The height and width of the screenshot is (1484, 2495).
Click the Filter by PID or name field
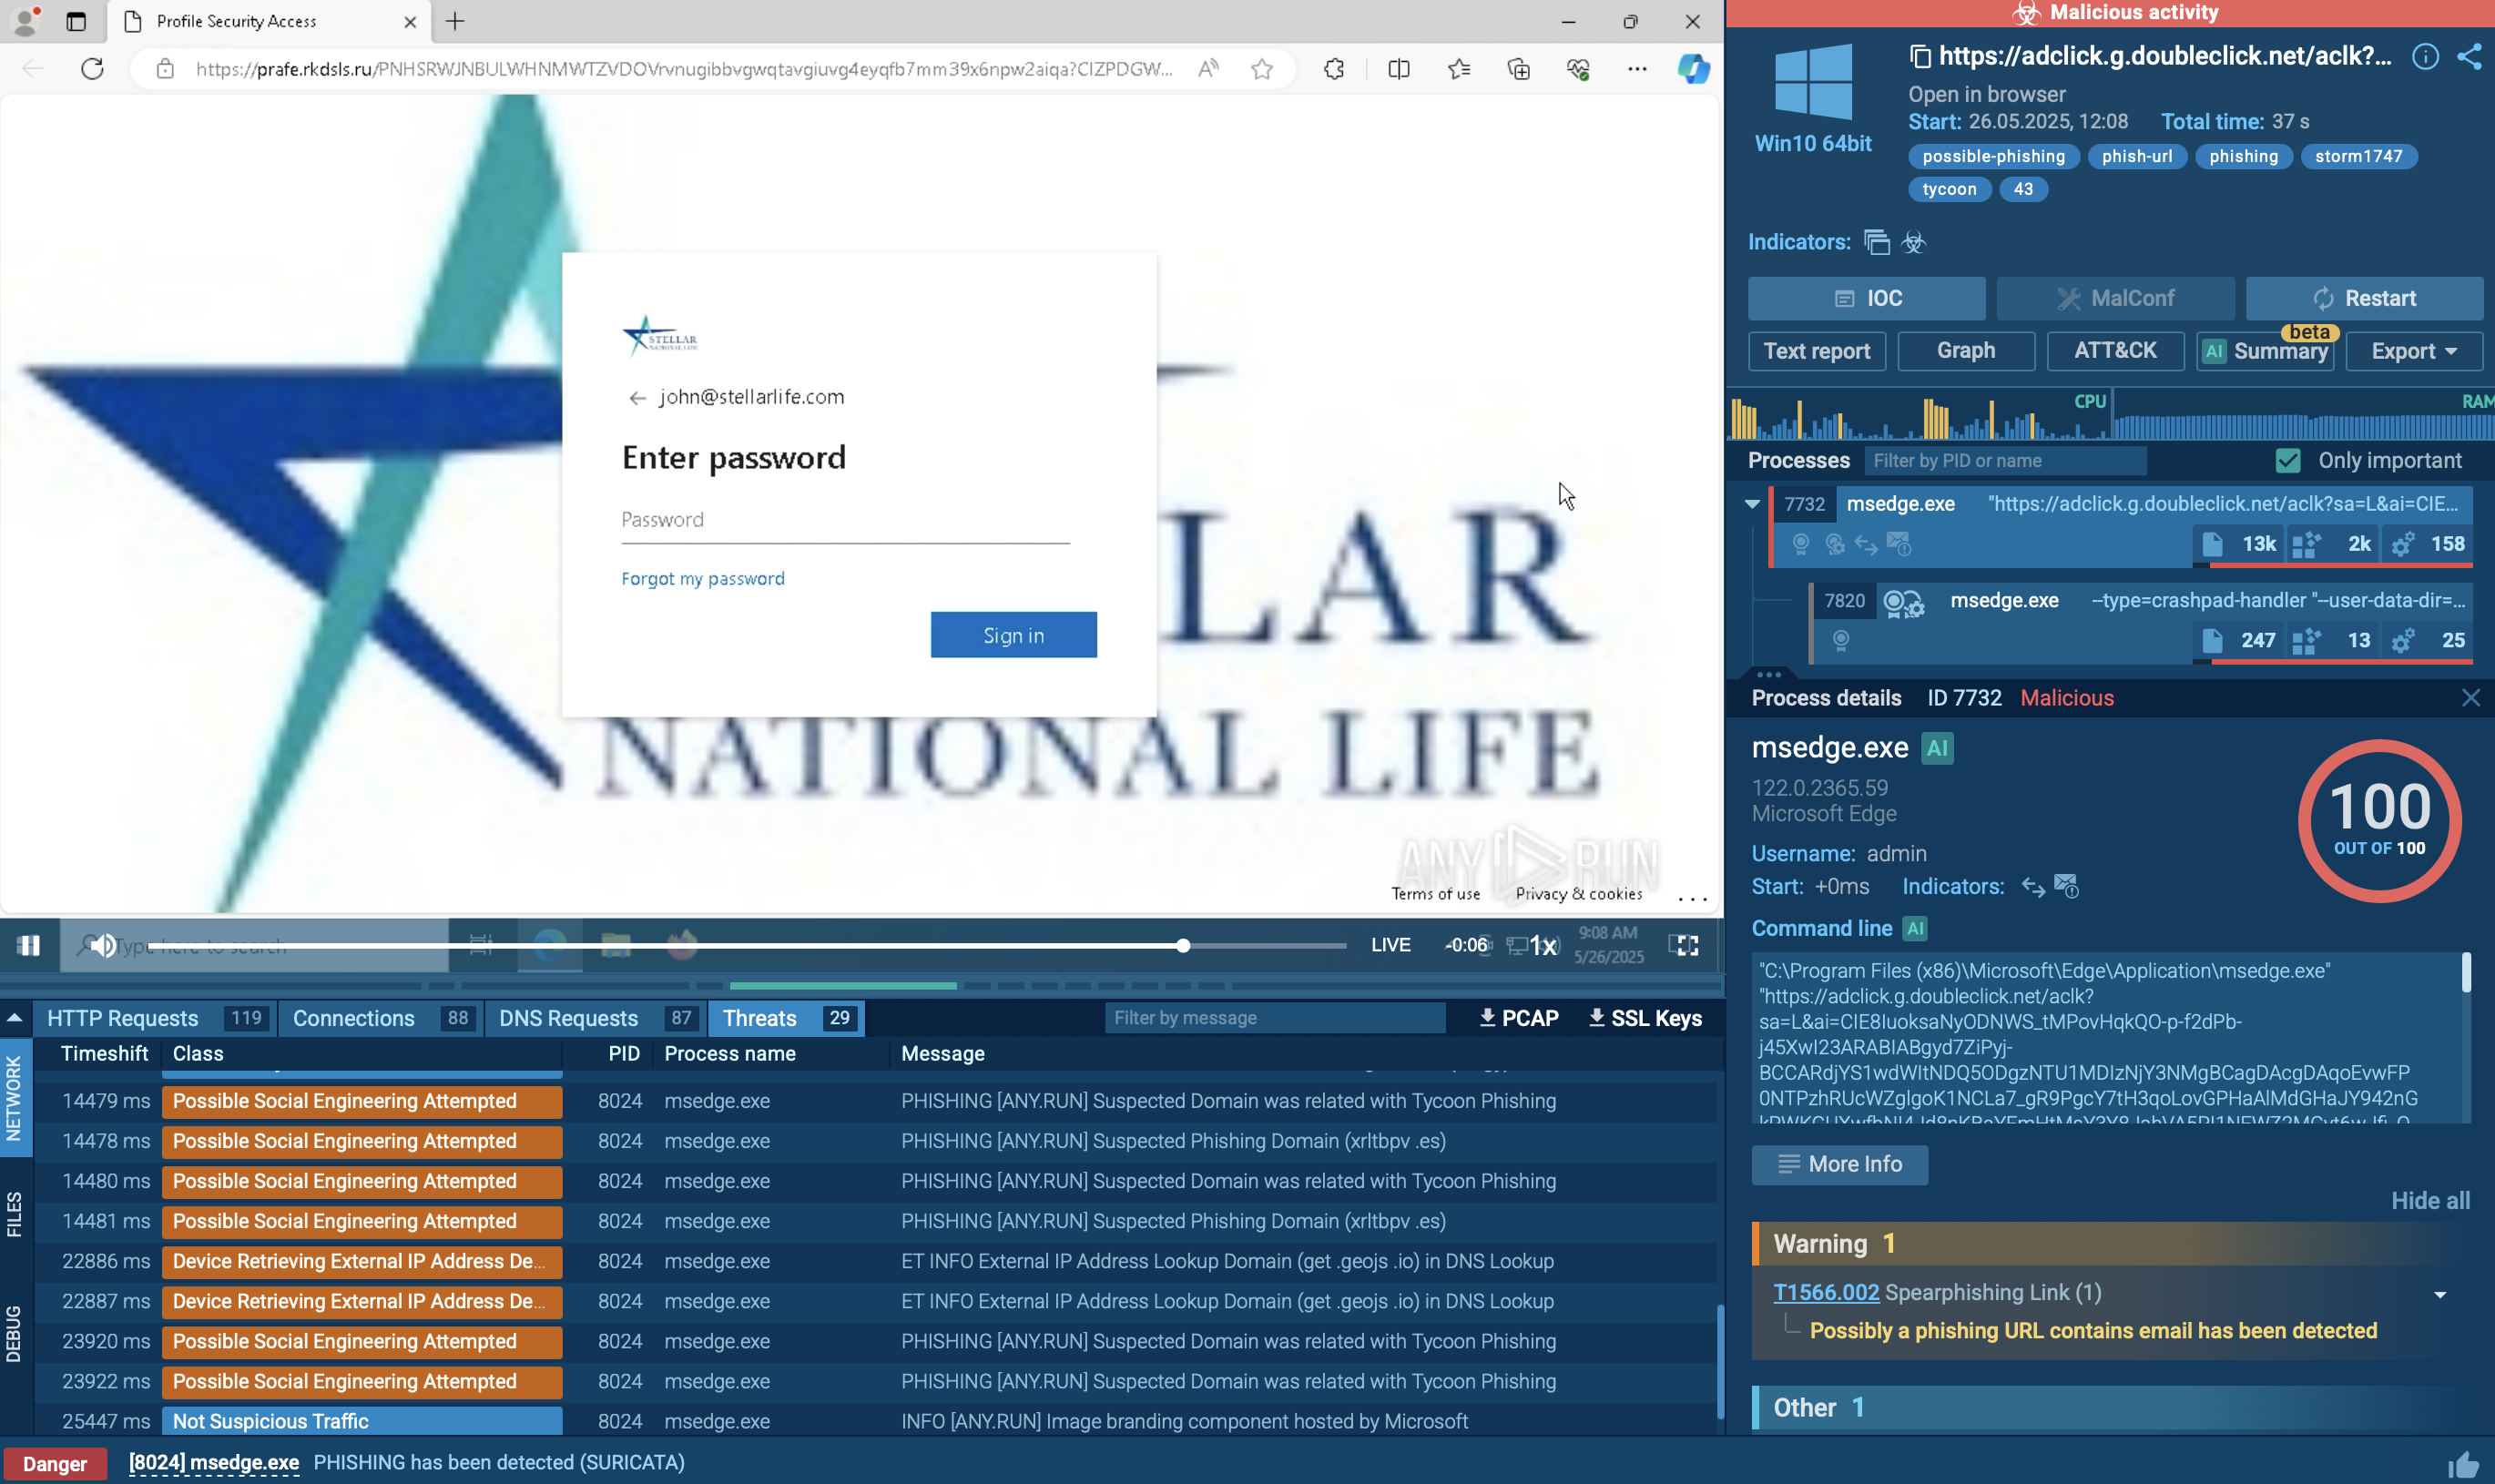pos(2004,461)
